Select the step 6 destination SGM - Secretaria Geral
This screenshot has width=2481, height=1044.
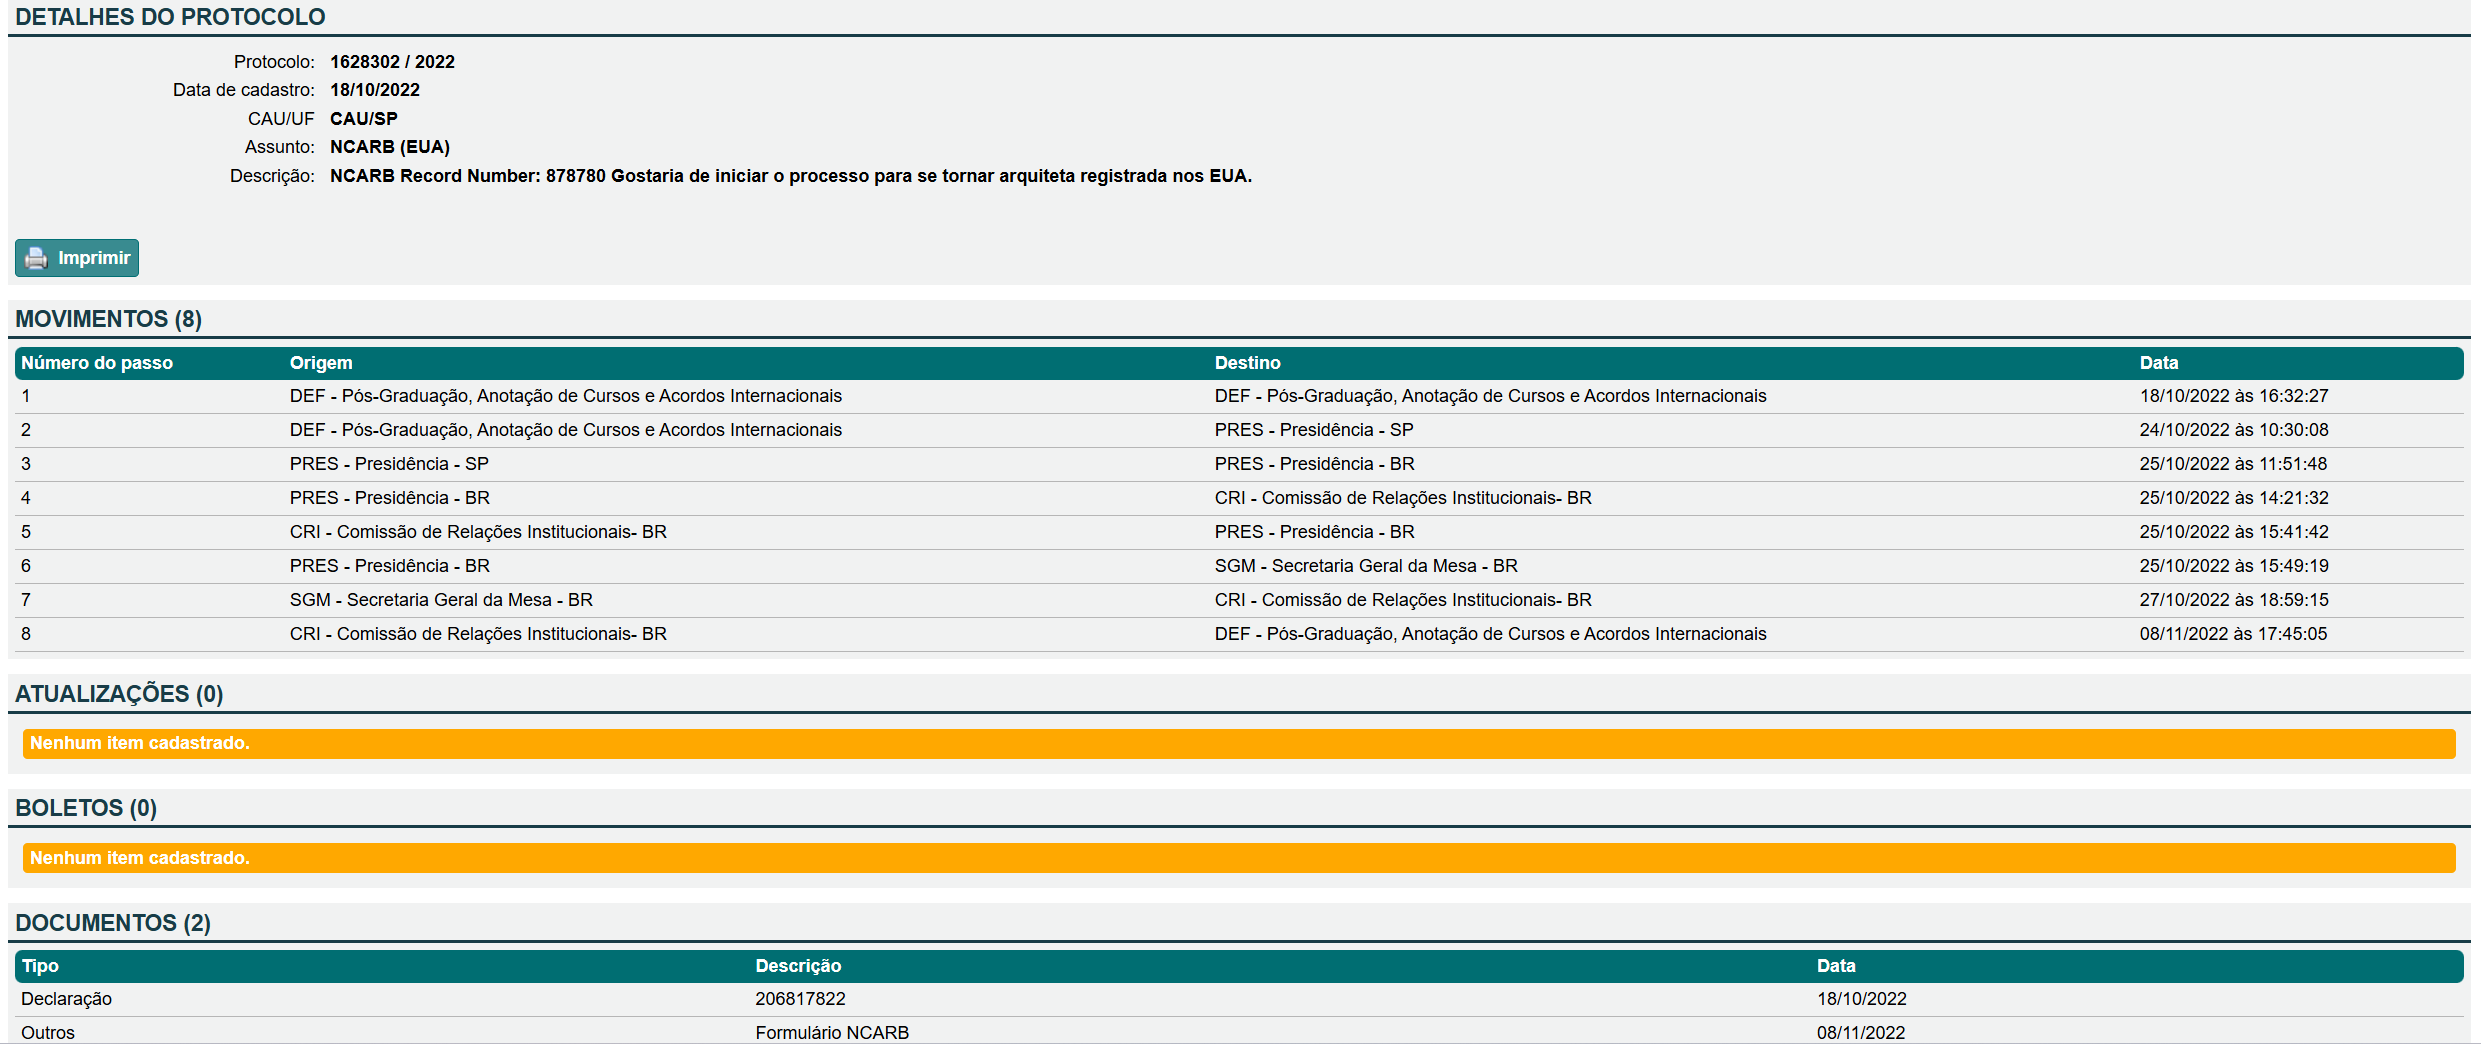(x=1365, y=566)
